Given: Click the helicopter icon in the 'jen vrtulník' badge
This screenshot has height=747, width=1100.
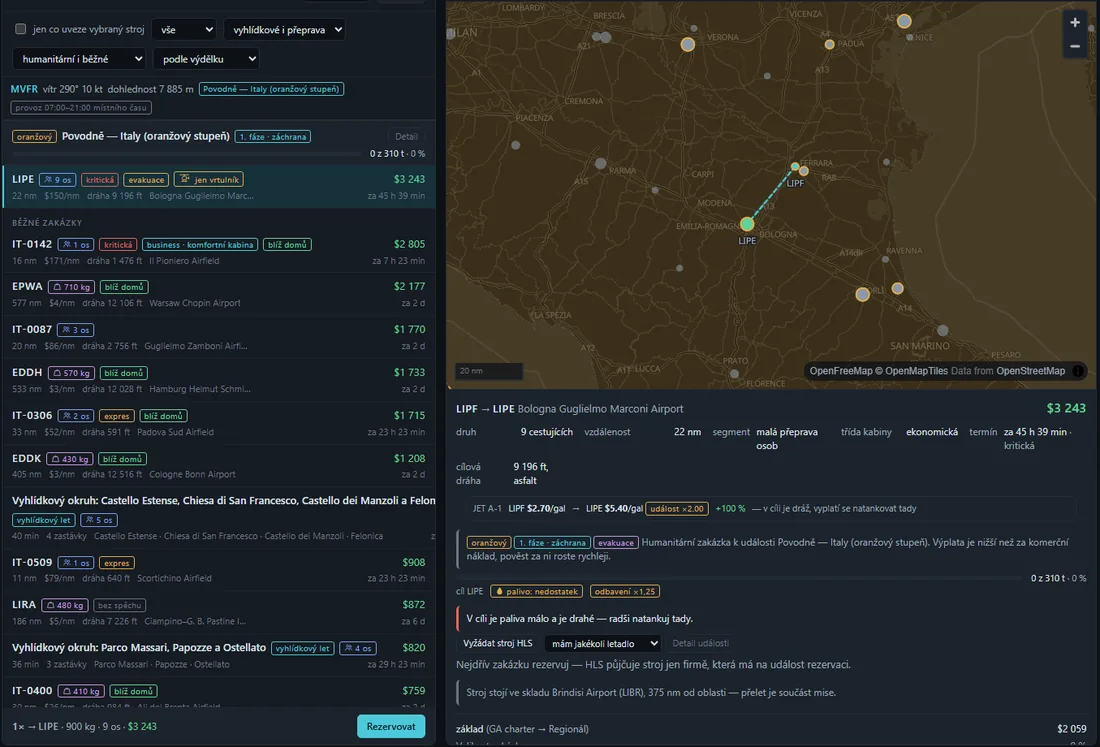Looking at the screenshot, I should tap(185, 180).
